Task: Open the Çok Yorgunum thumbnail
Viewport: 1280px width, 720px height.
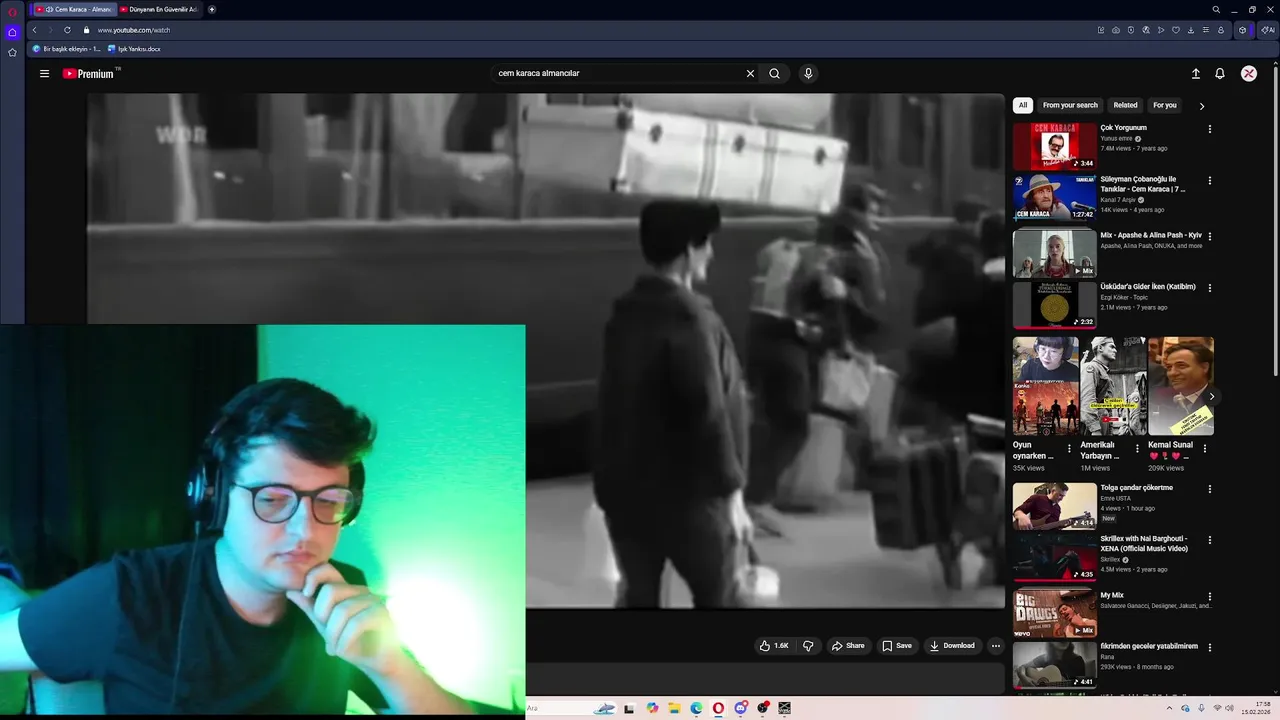Action: 1054,146
